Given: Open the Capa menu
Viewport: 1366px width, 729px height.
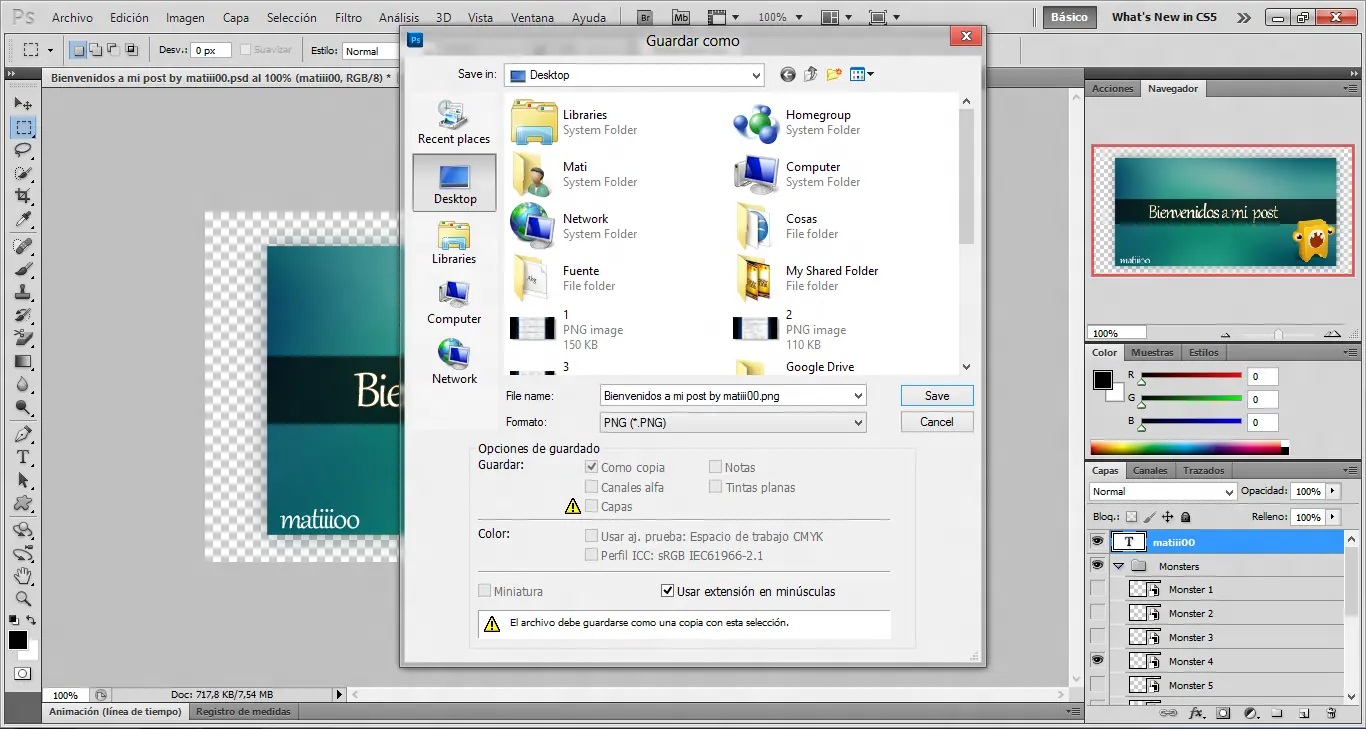Looking at the screenshot, I should [236, 18].
